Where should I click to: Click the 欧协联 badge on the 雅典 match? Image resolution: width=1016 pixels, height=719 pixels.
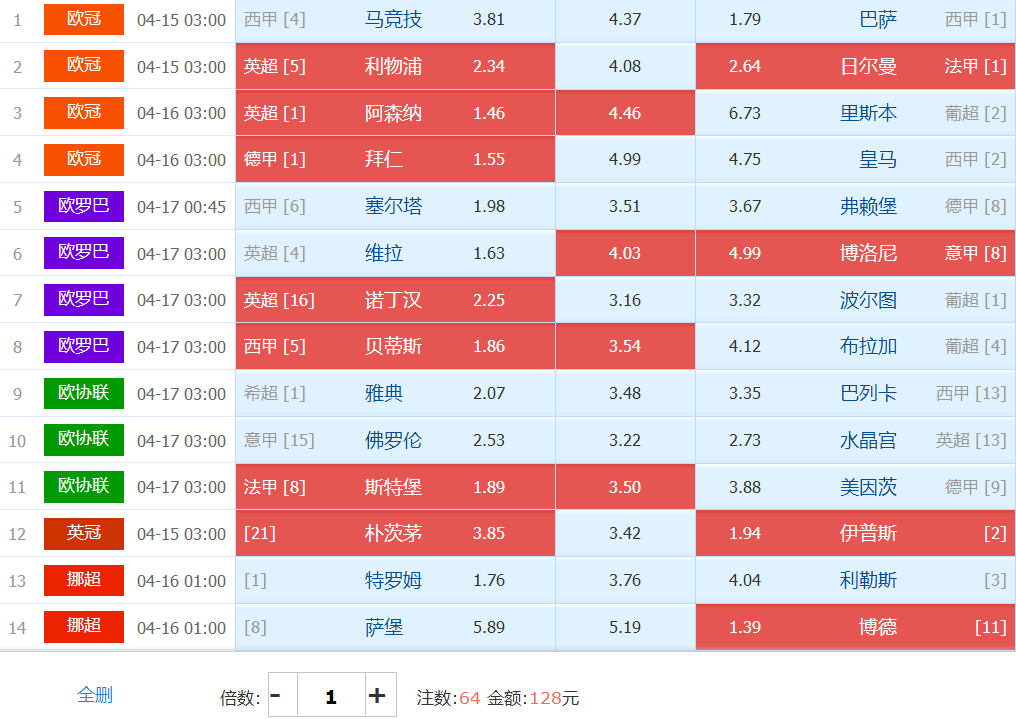(84, 393)
